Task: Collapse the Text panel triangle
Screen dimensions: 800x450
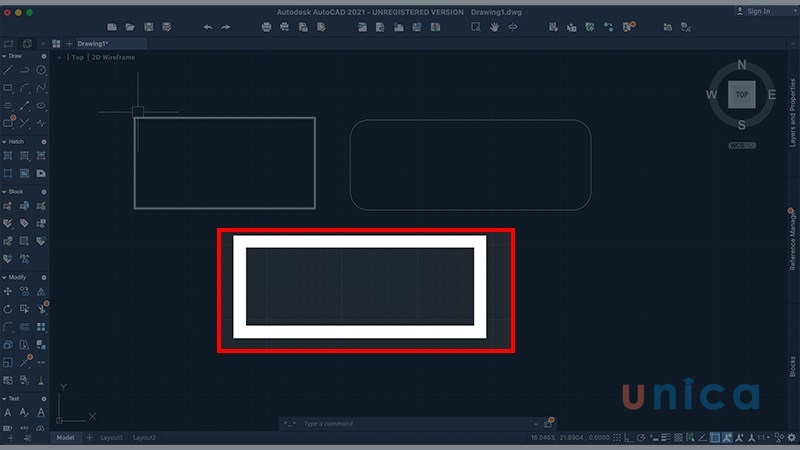Action: 4,398
